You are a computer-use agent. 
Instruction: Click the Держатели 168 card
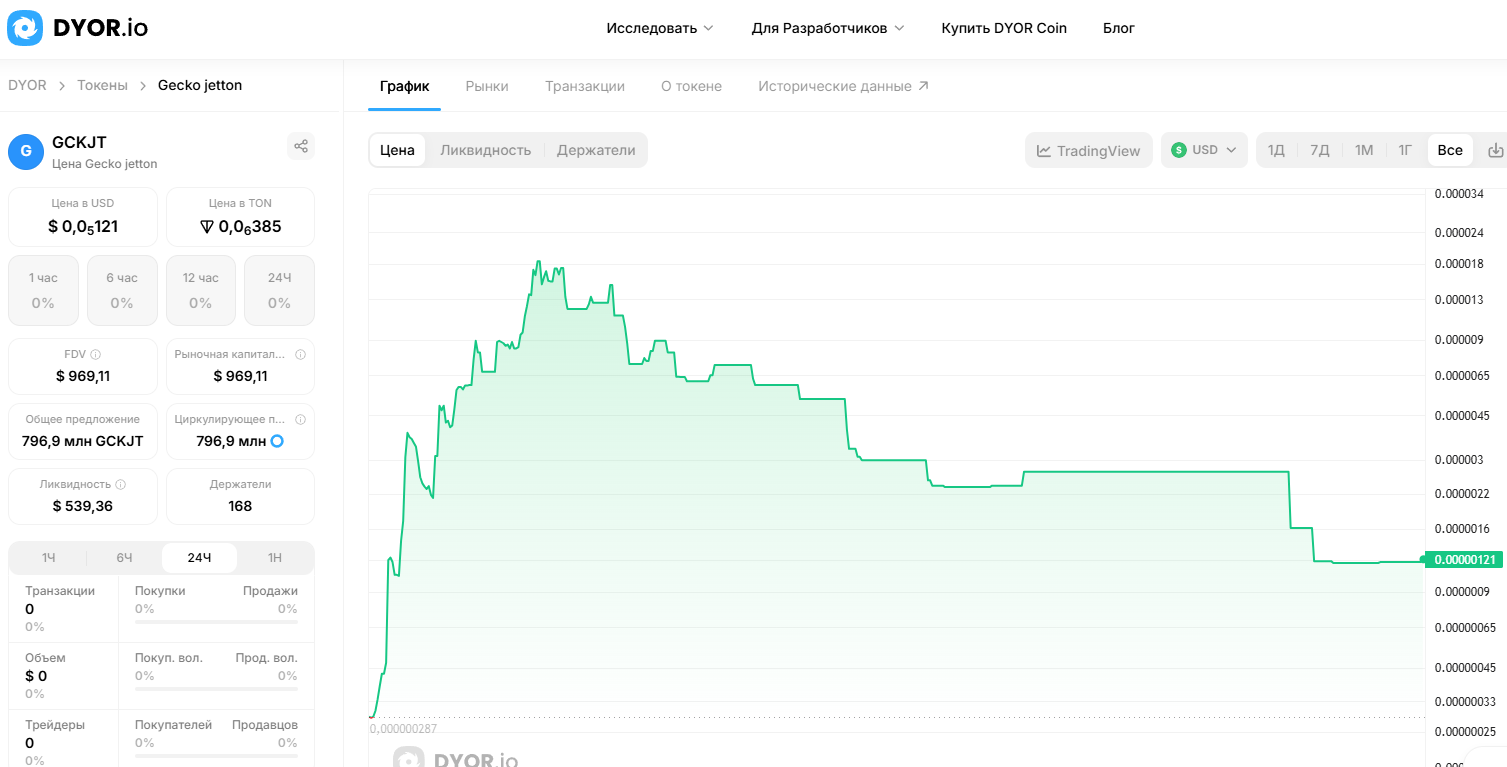[240, 496]
